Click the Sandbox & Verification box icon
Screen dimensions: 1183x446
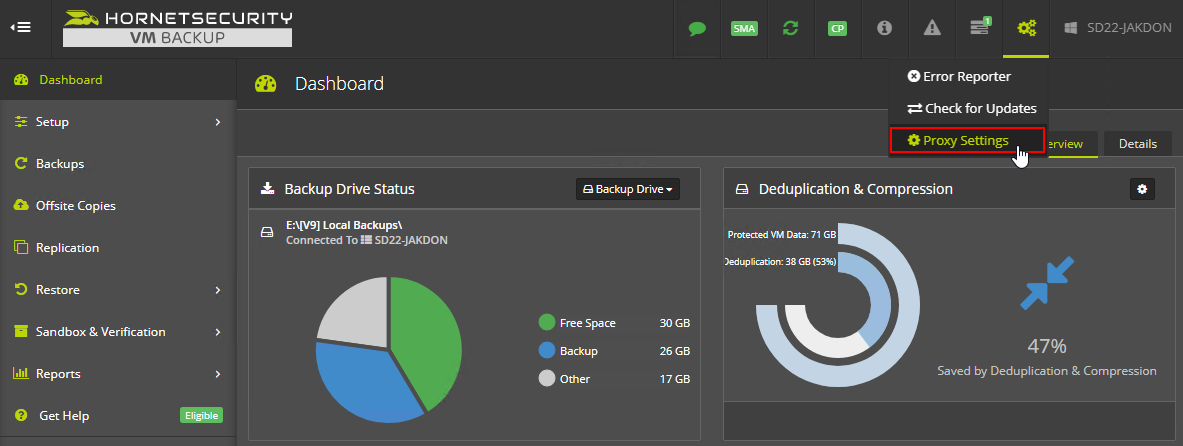[21, 332]
